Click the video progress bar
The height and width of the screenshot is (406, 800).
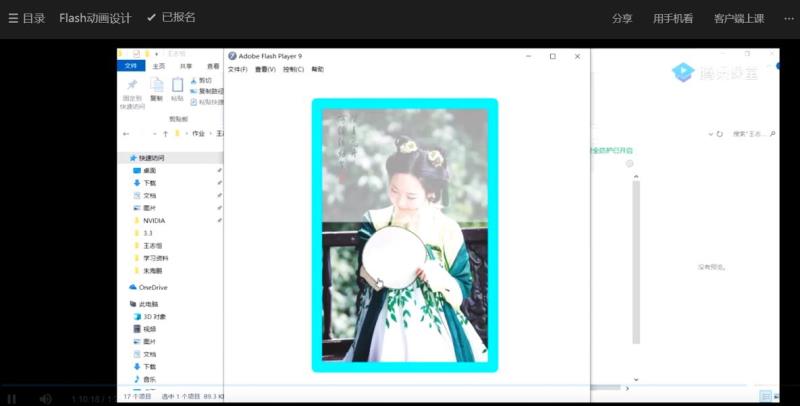(400, 386)
